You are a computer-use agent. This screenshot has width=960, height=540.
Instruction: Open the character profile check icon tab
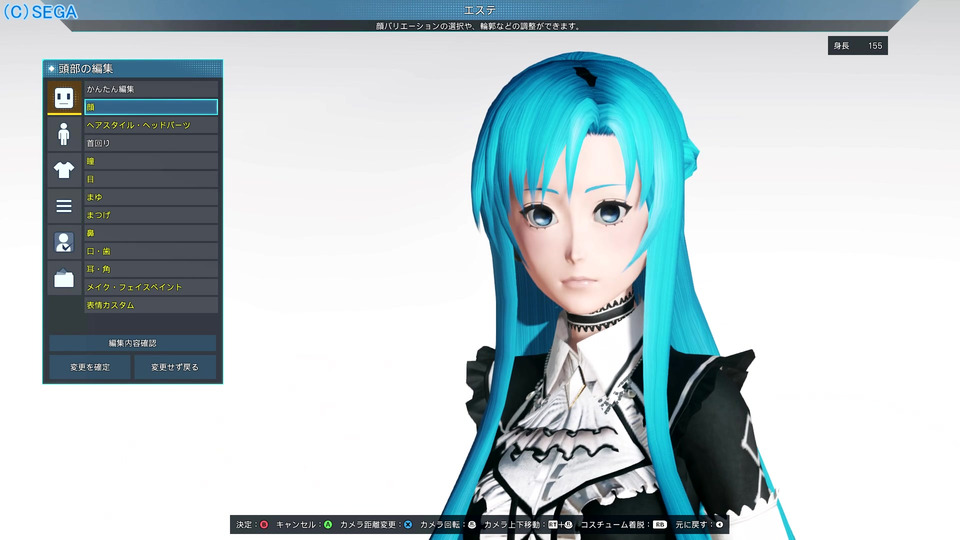tap(64, 242)
